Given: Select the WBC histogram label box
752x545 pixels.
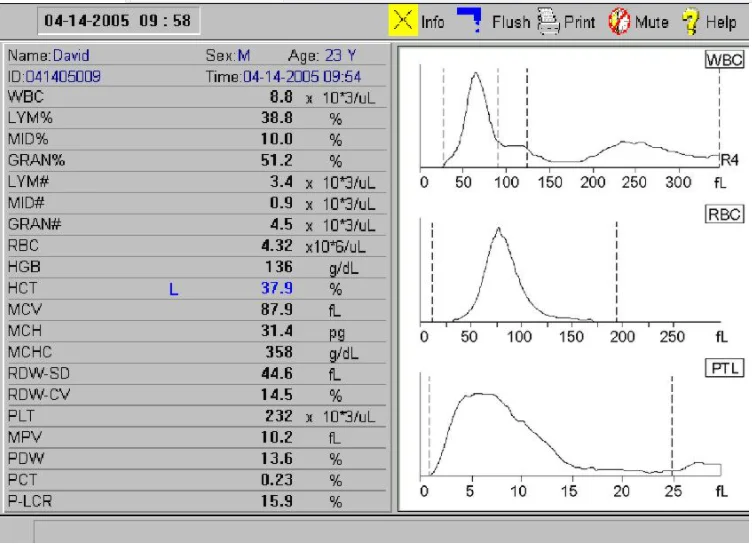Looking at the screenshot, I should (x=724, y=60).
